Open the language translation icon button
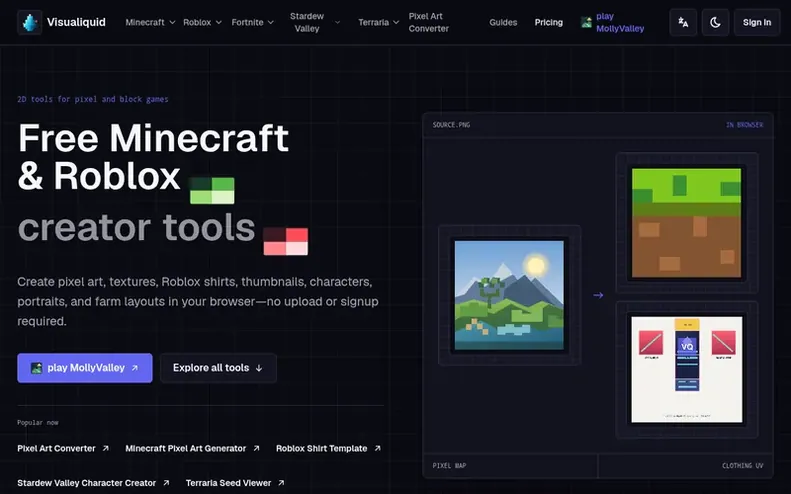Screen dimensions: 791x494 point(683,22)
